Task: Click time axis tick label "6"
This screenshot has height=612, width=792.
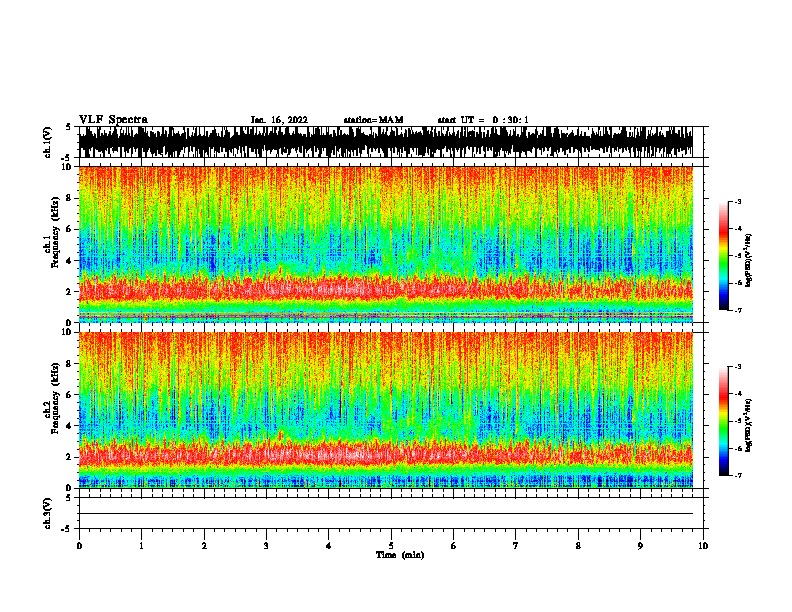Action: click(x=454, y=546)
